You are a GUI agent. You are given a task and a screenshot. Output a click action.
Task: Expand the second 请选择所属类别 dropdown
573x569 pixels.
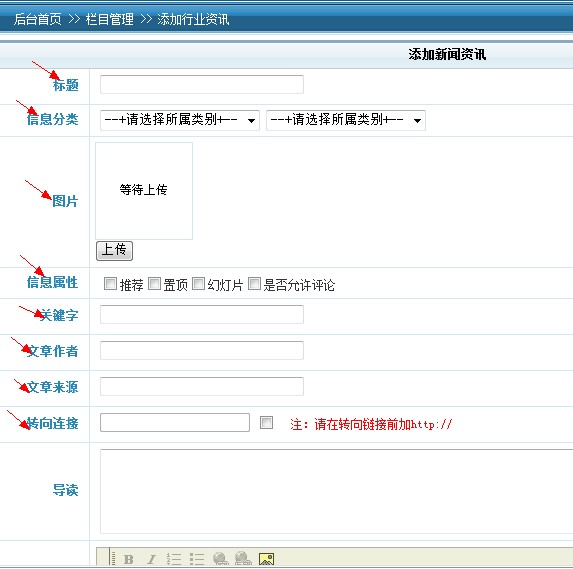(x=346, y=120)
